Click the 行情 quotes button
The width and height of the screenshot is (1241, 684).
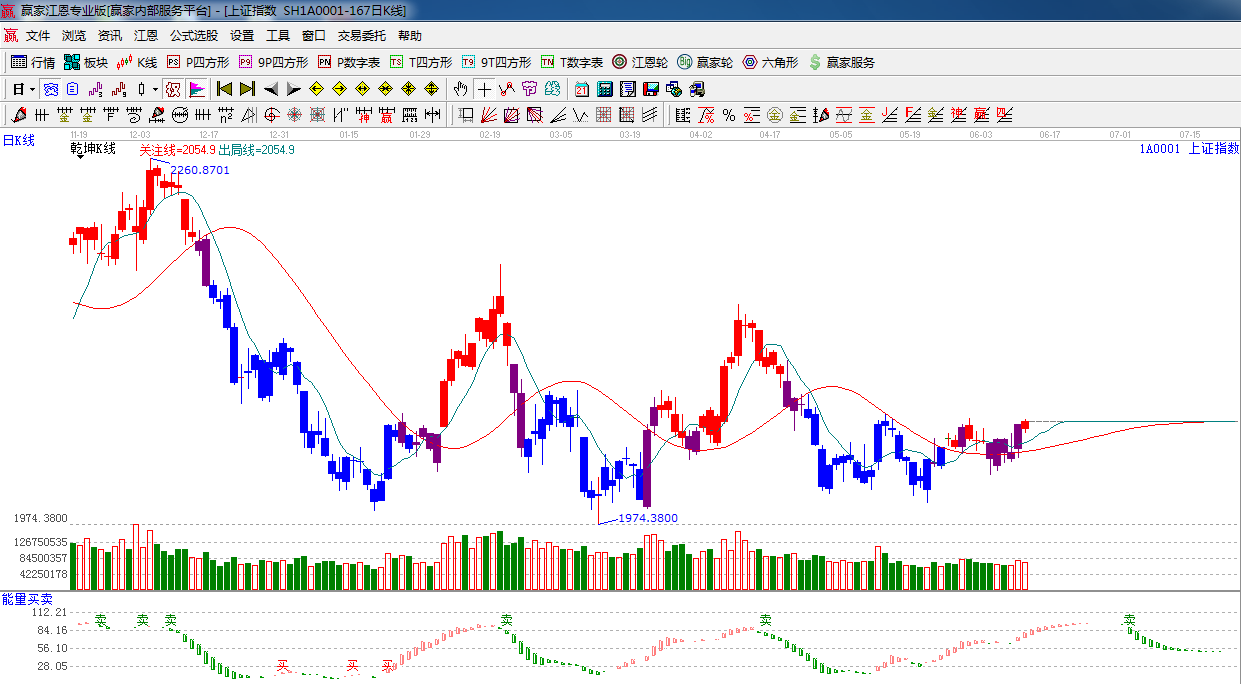[x=33, y=62]
